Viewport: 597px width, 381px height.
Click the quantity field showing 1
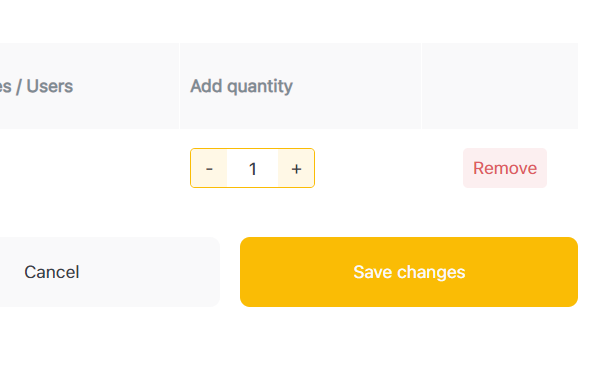[x=252, y=168]
